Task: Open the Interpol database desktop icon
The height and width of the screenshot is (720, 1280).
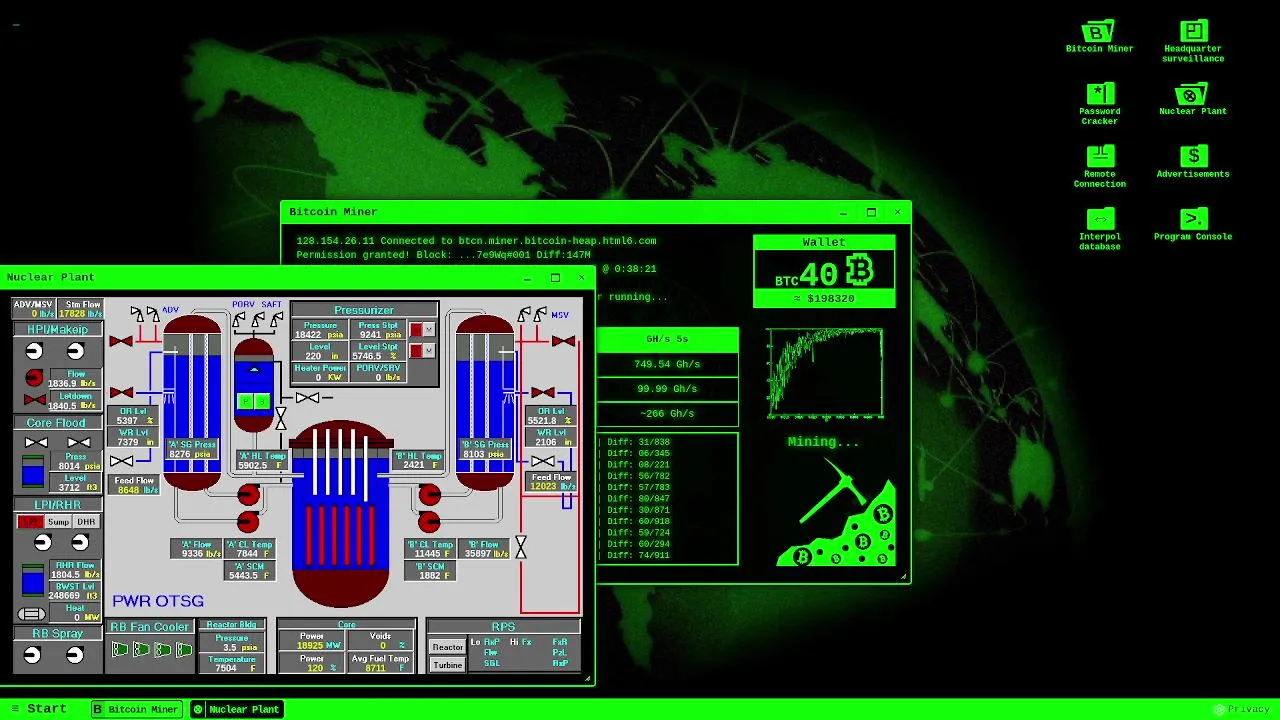Action: tap(1099, 229)
